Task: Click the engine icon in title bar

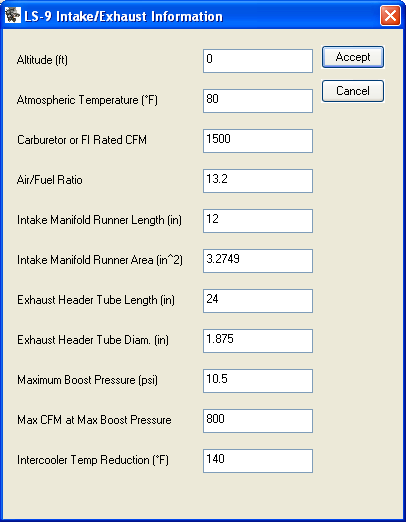Action: (13, 16)
